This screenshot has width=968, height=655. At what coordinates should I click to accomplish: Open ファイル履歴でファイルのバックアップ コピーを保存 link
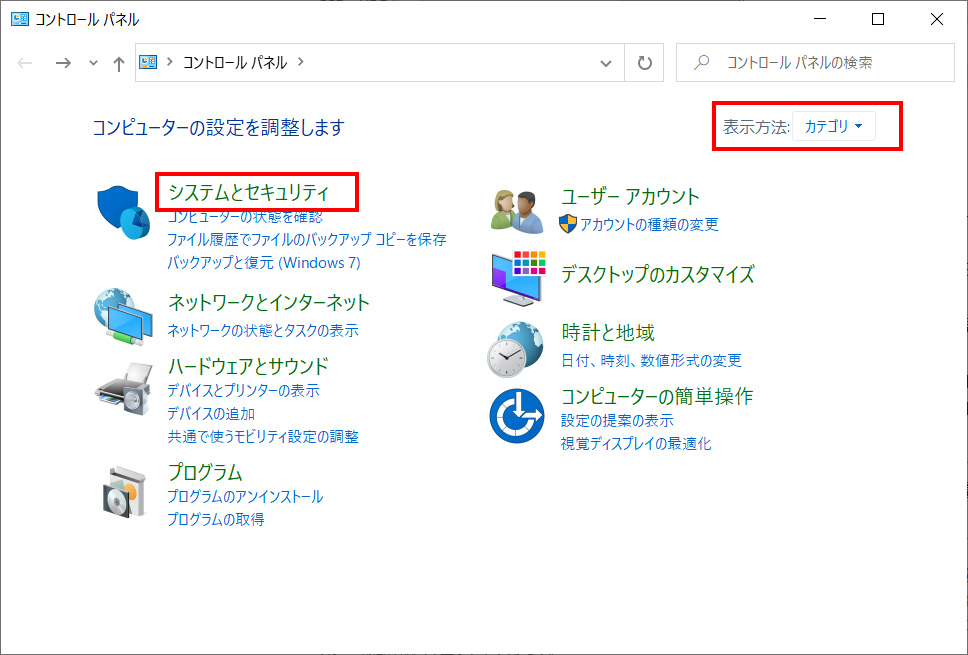coord(307,240)
